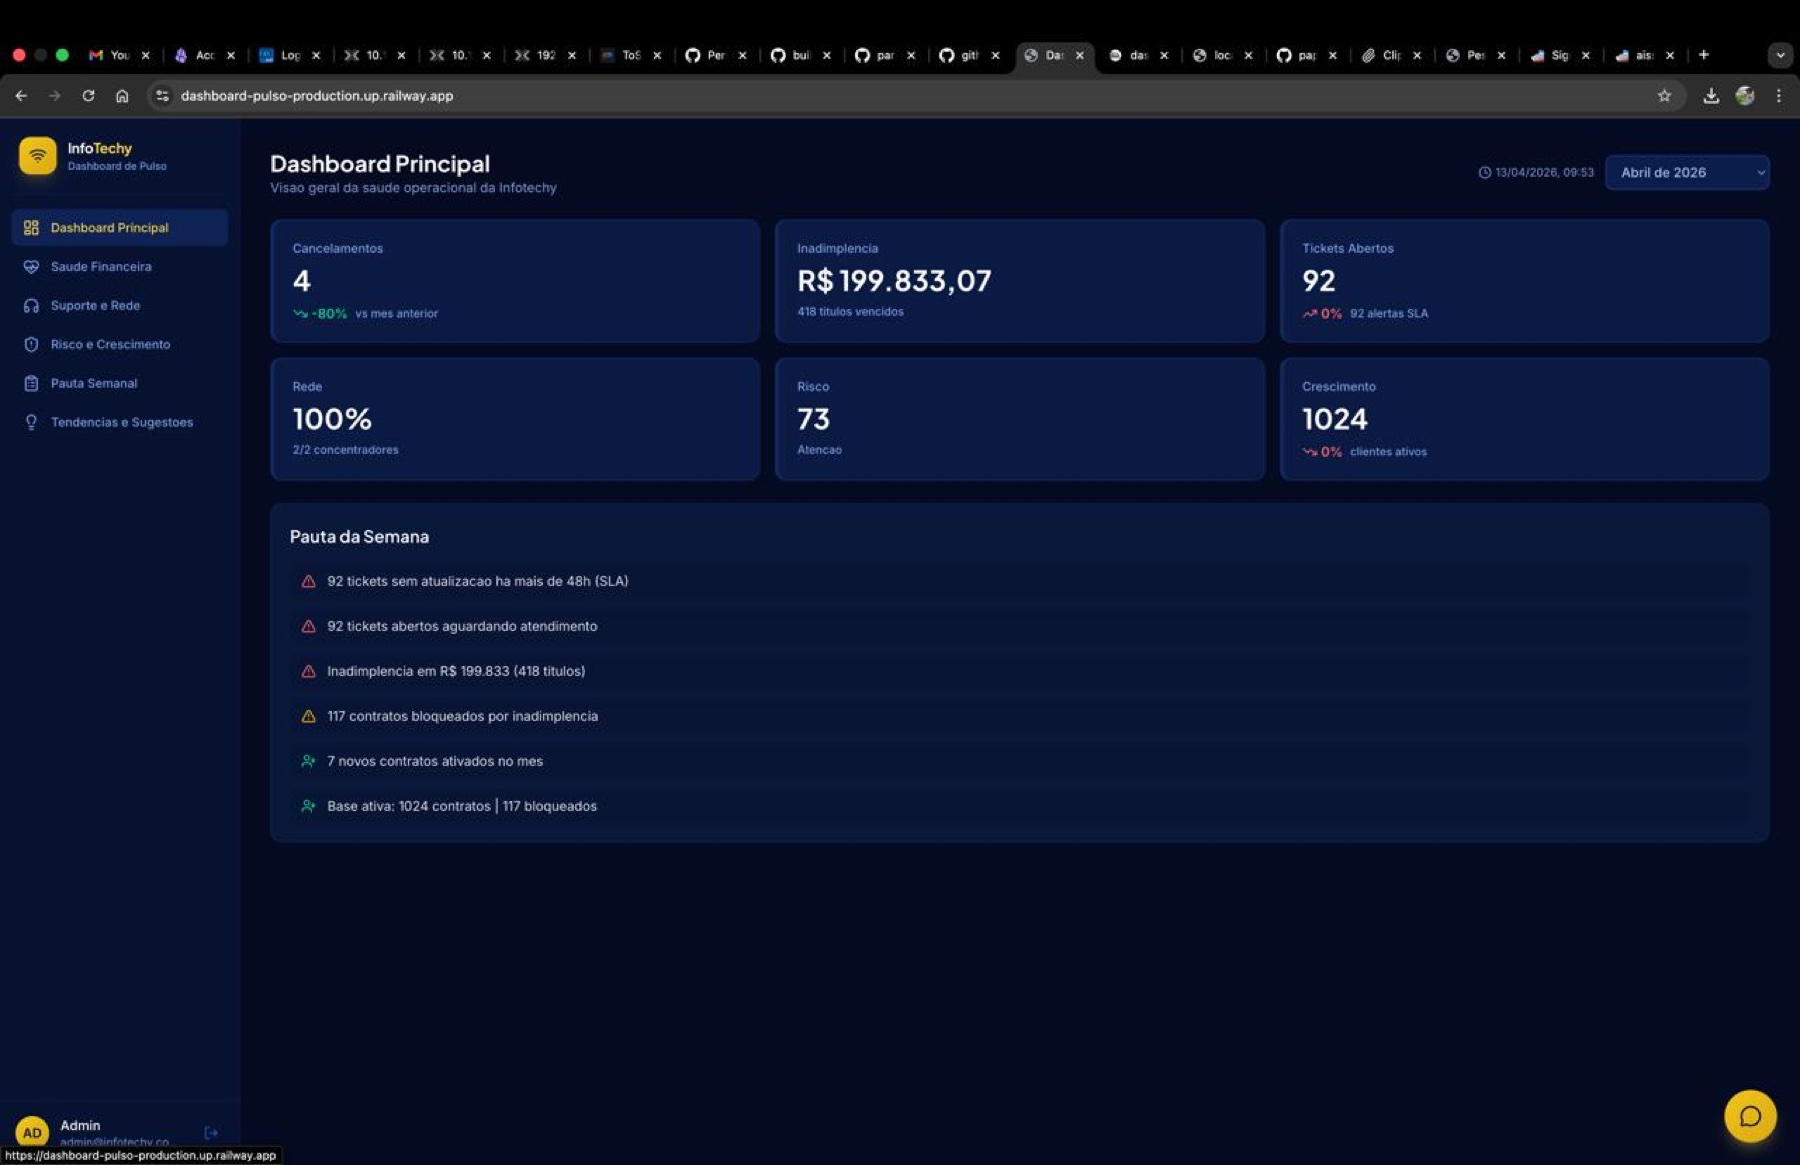1800x1165 pixels.
Task: Click warning icon for 48h SLA tickets
Action: 308,581
